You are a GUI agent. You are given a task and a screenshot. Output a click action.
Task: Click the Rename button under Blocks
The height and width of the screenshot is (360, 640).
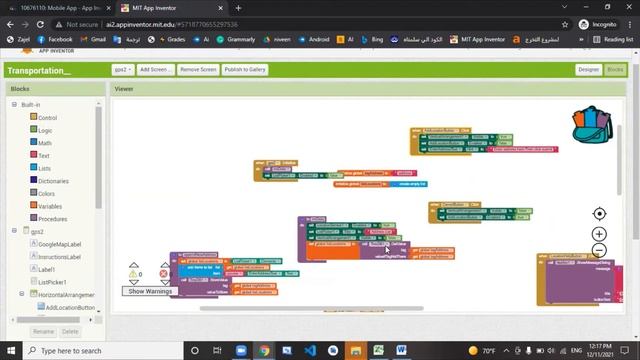pos(43,331)
